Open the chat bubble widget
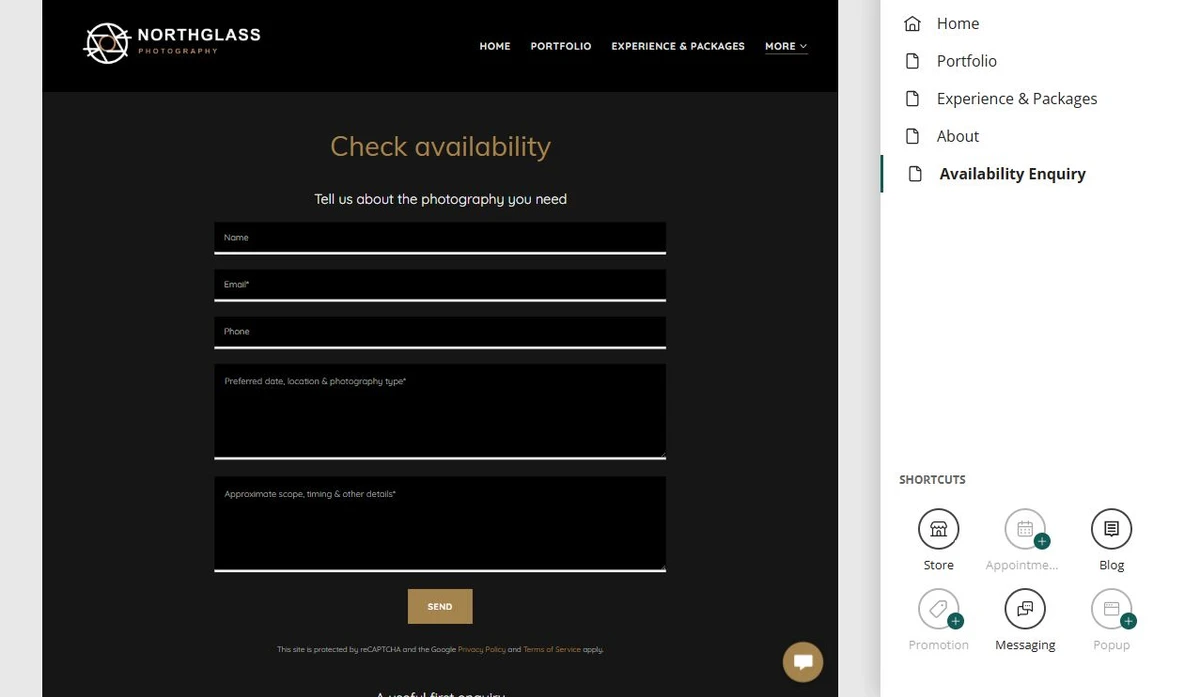Image resolution: width=1200 pixels, height=697 pixels. click(802, 662)
